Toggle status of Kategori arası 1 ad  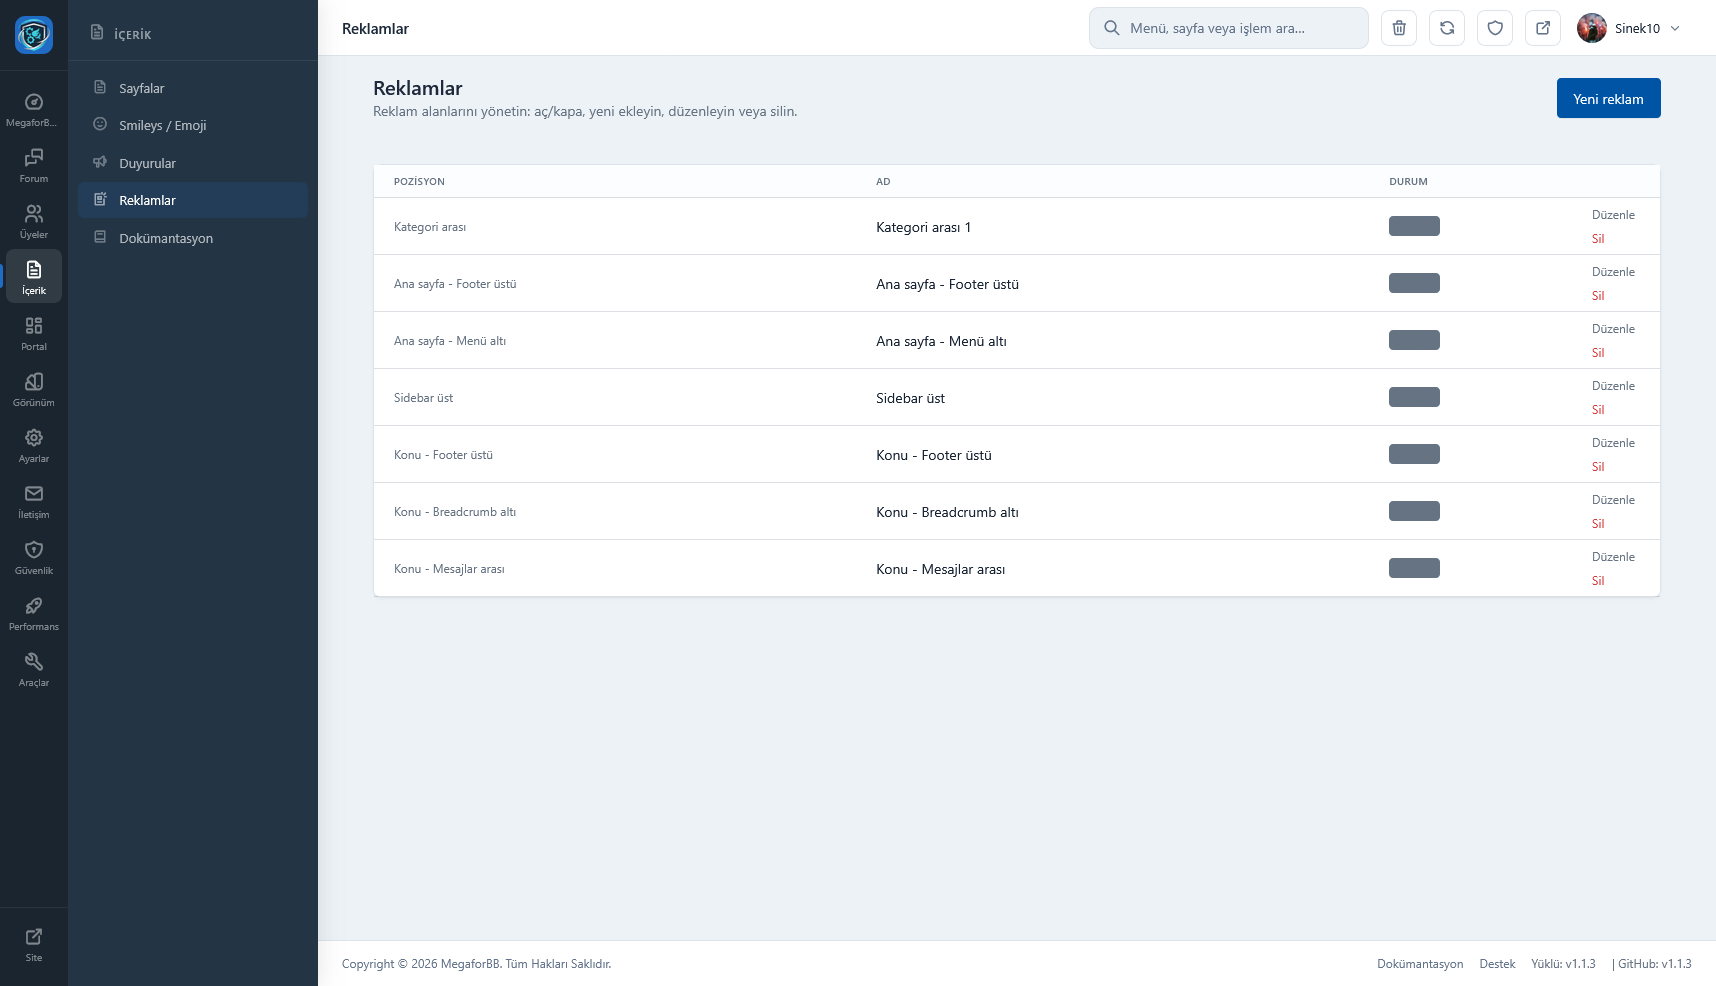[1414, 226]
